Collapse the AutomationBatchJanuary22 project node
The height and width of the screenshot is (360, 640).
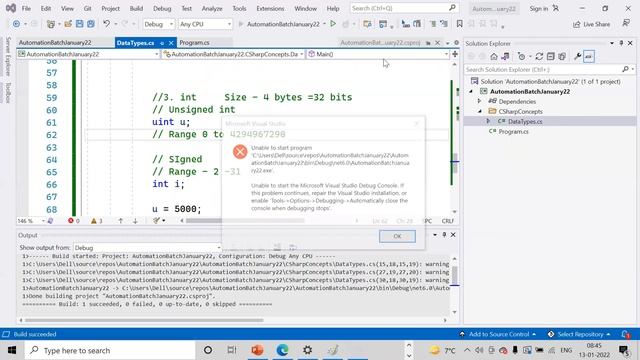pyautogui.click(x=471, y=91)
